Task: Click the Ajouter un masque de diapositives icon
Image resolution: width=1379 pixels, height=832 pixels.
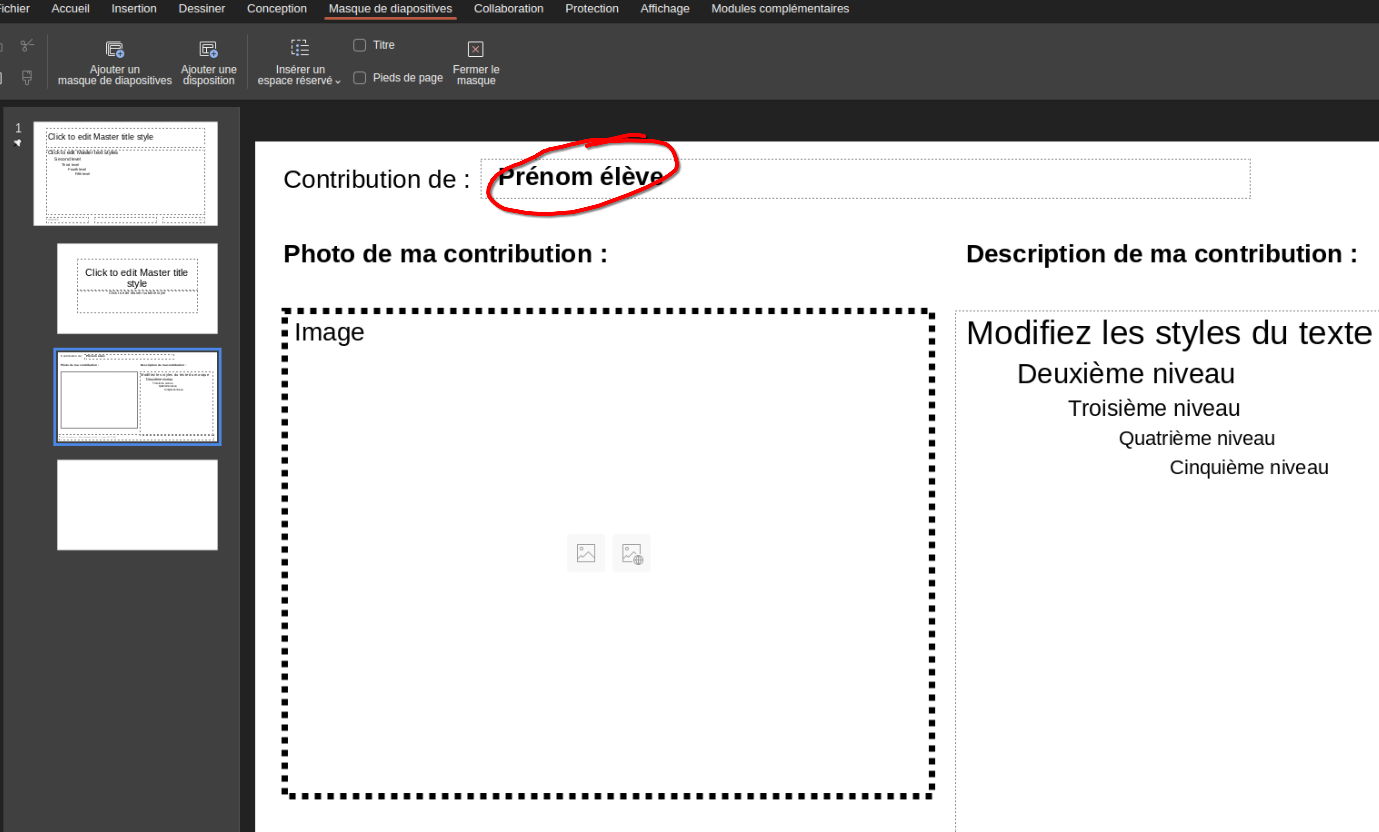Action: pos(115,50)
